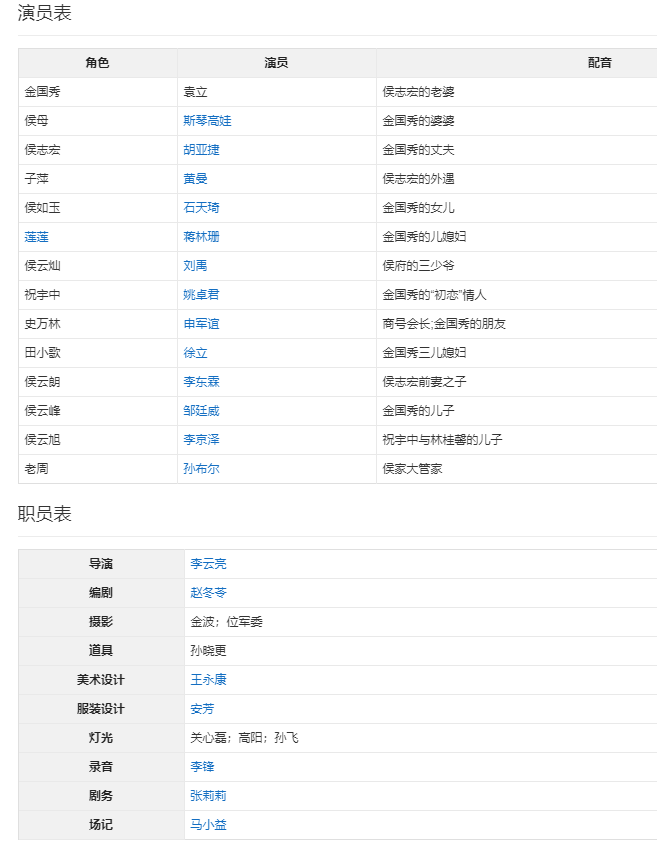Select the character name 侯母

36,121
